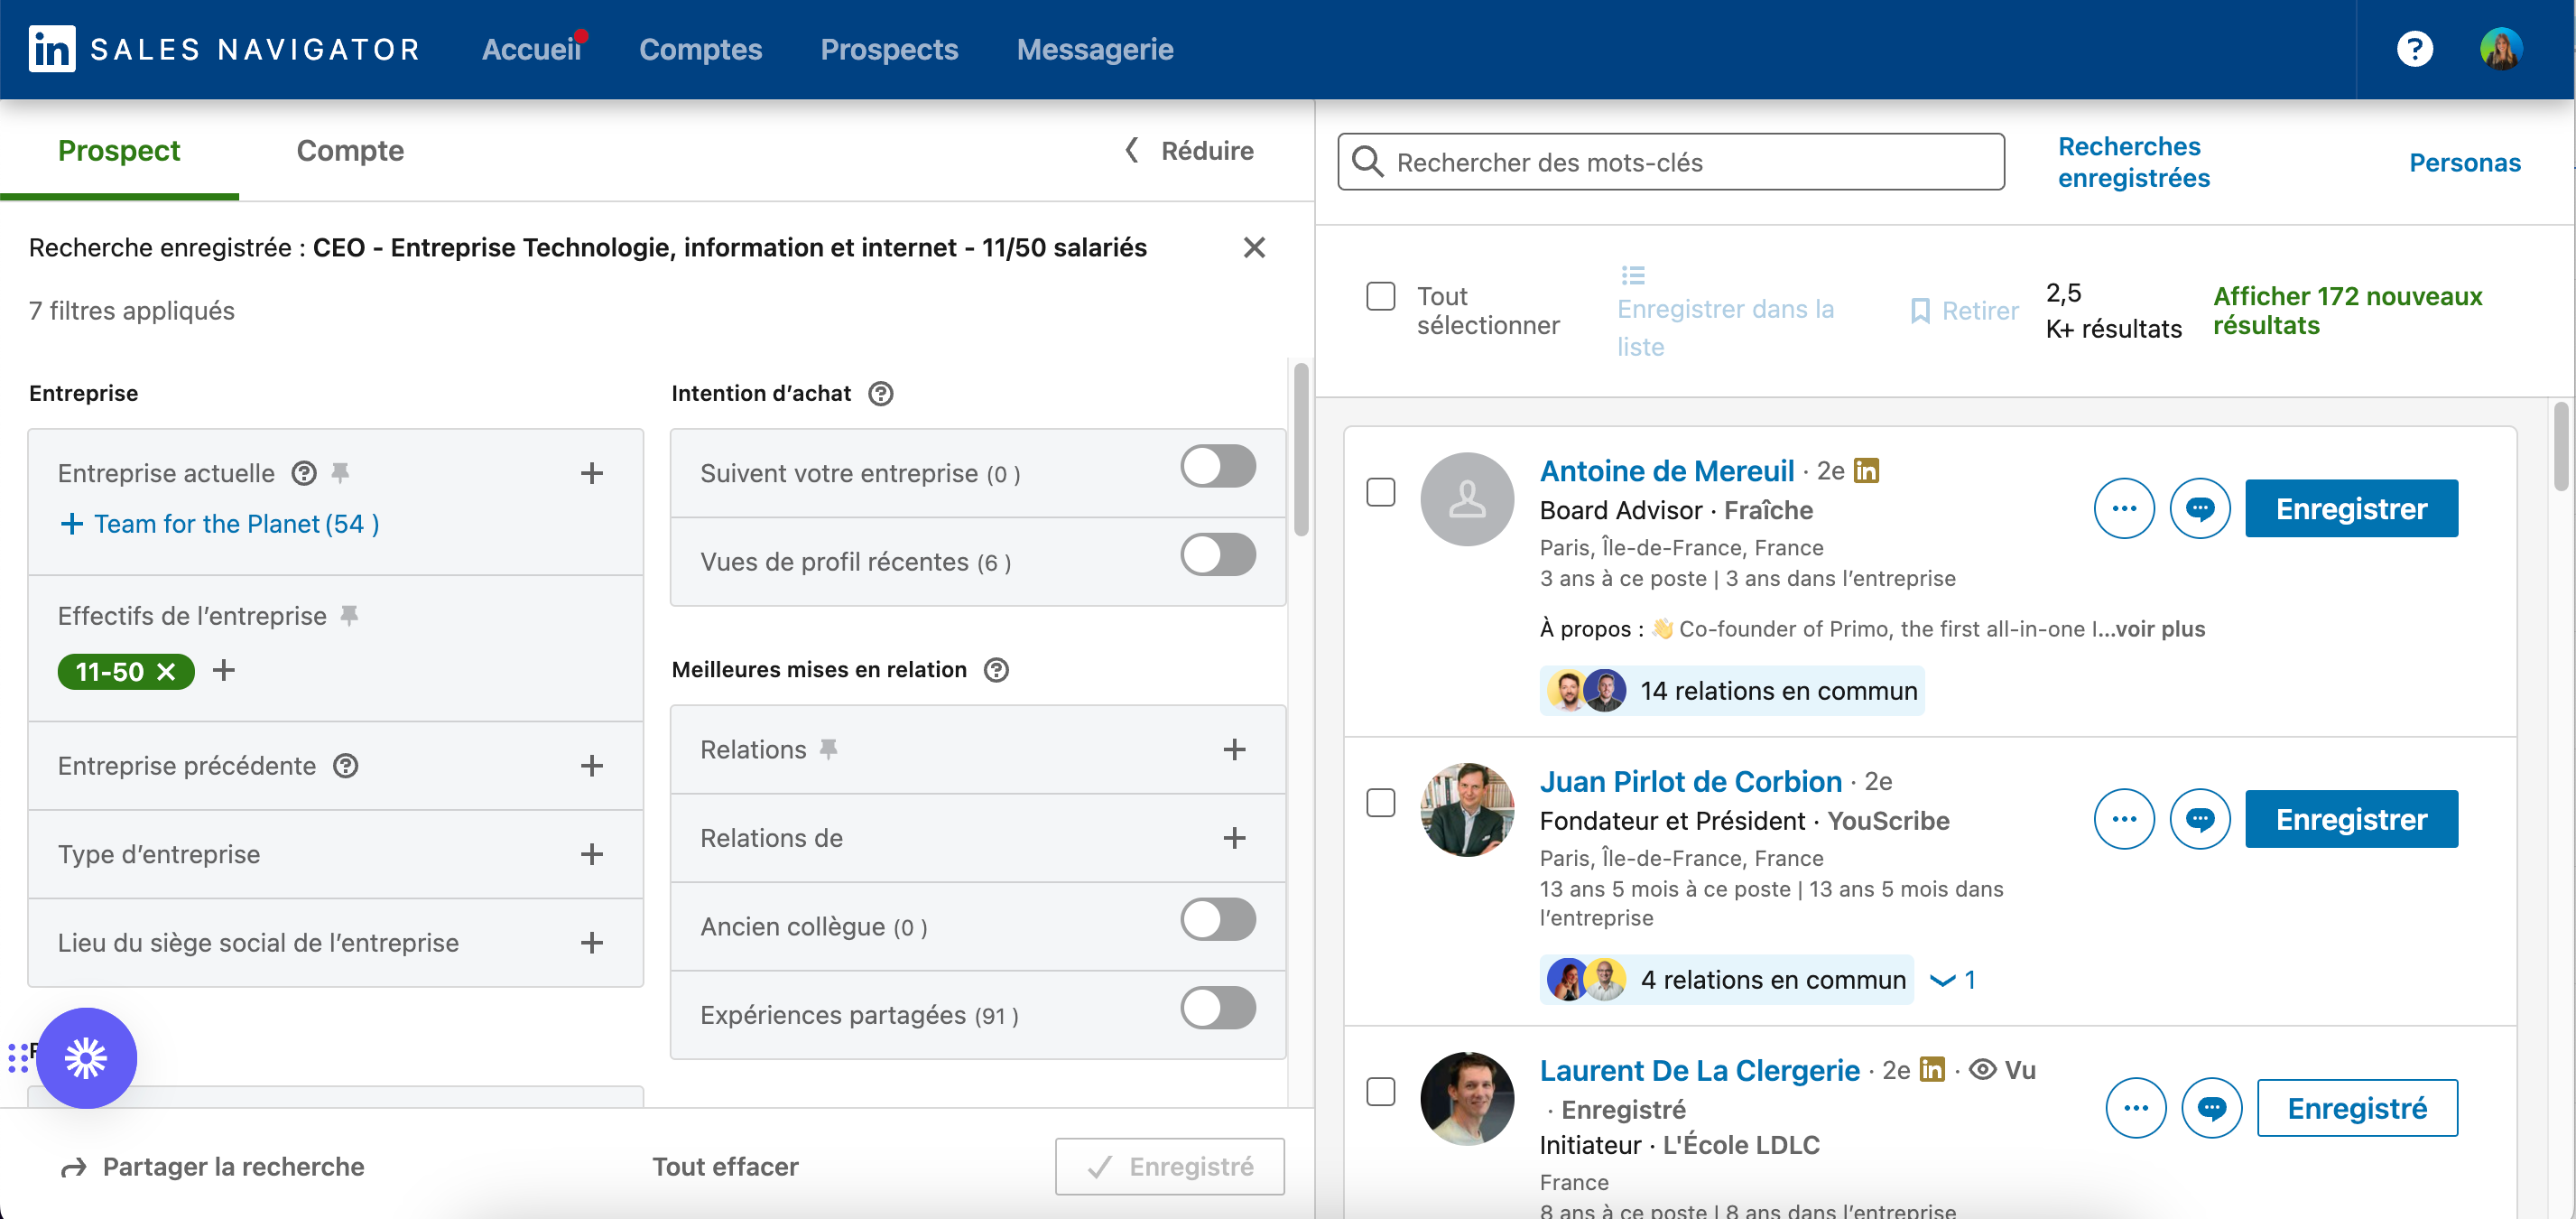The image size is (2576, 1219).
Task: Check the Tout sélectionner checkbox
Action: tap(1380, 296)
